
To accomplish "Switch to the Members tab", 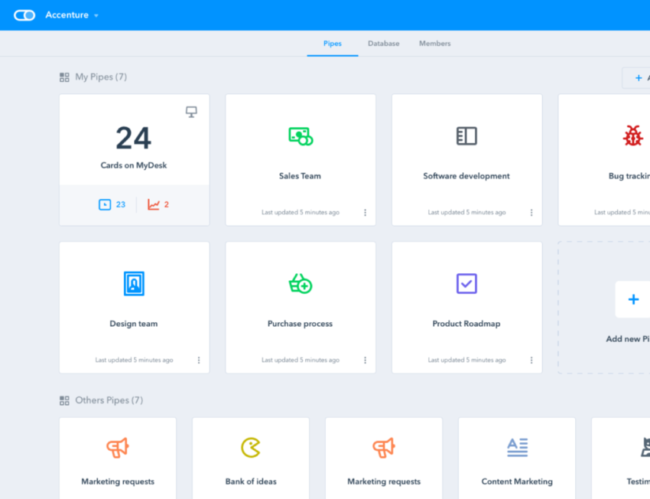I will 434,44.
